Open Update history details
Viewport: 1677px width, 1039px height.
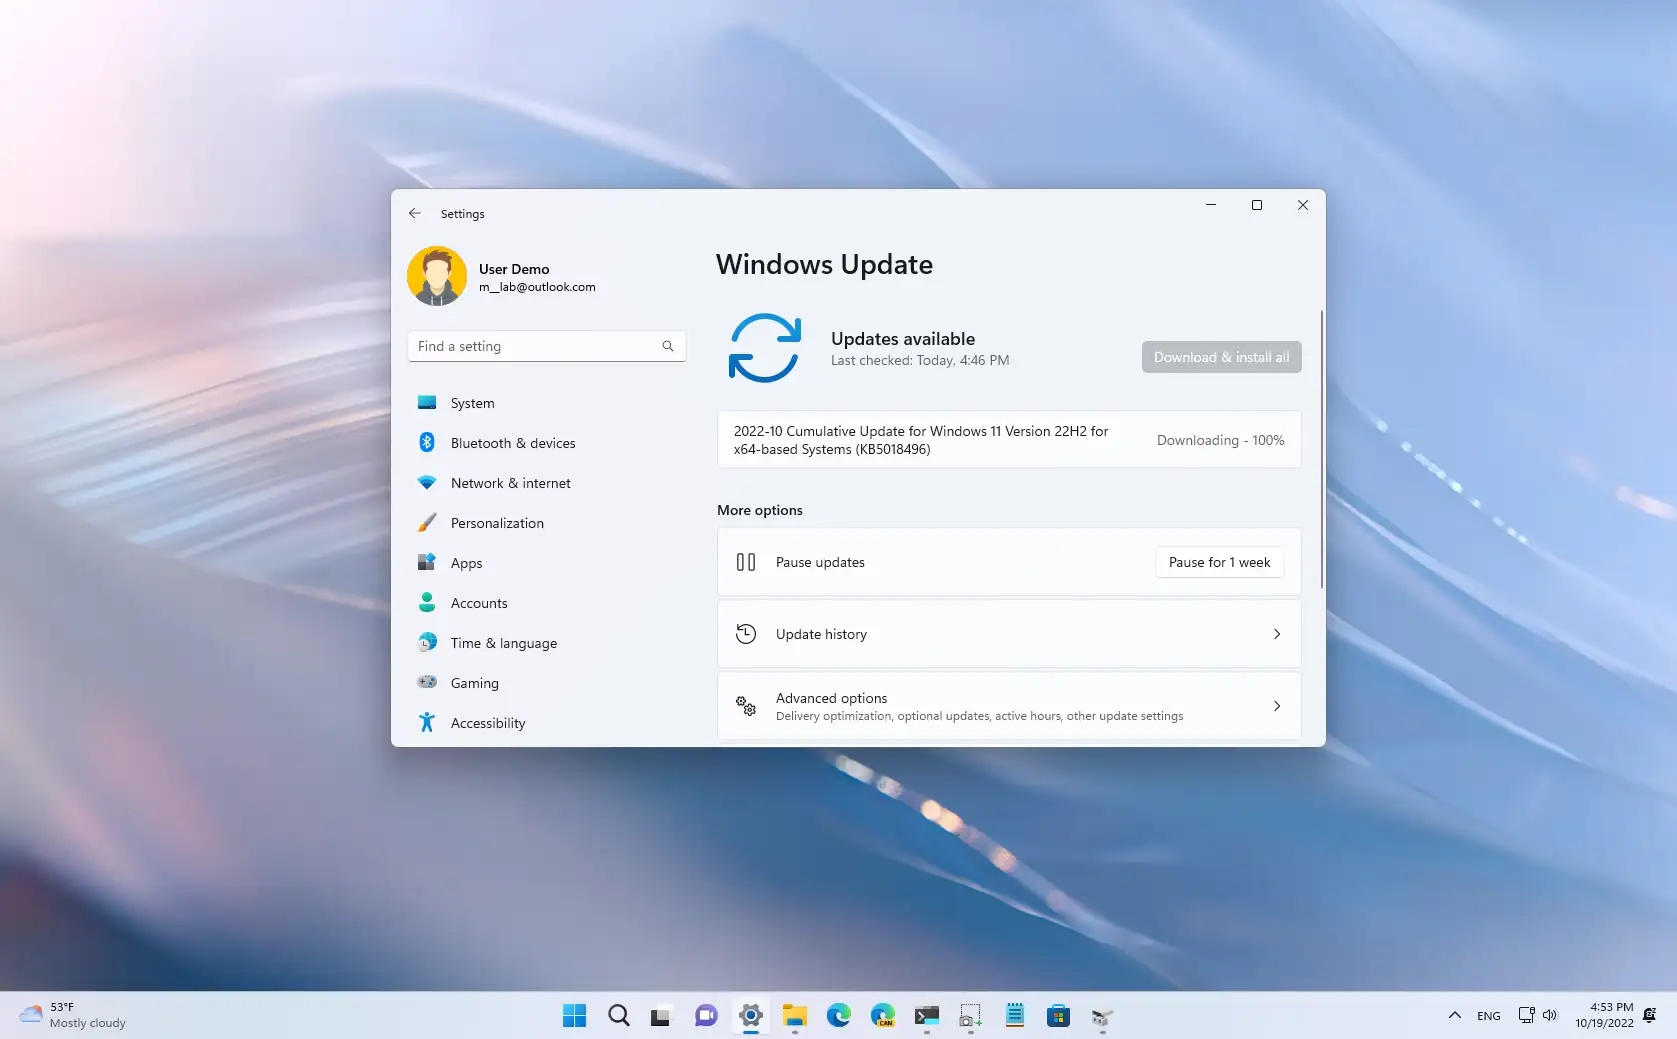pos(1008,633)
